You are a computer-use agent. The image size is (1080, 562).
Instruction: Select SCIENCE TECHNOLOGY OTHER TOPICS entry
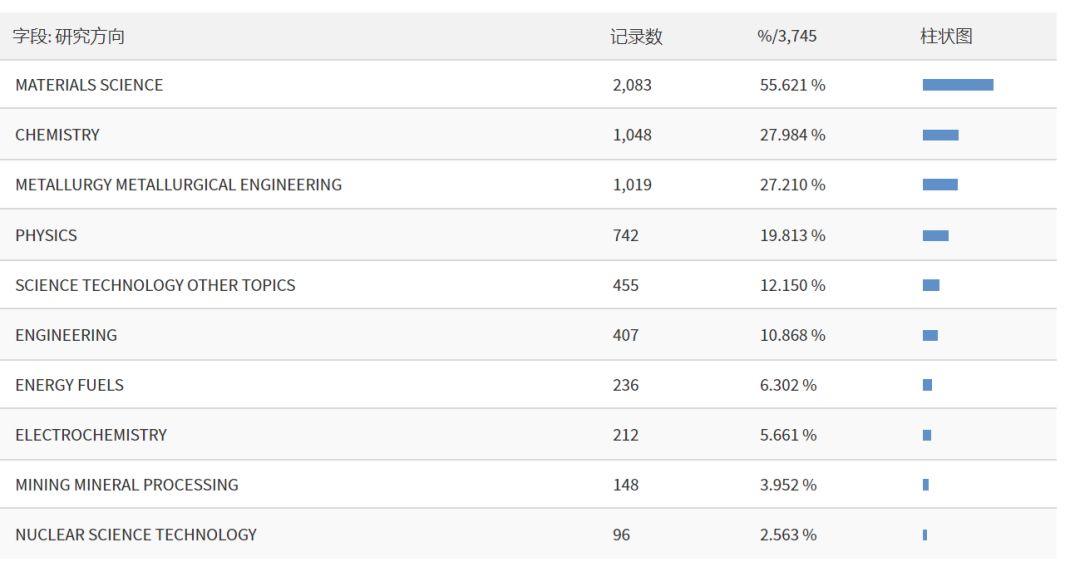pos(155,285)
